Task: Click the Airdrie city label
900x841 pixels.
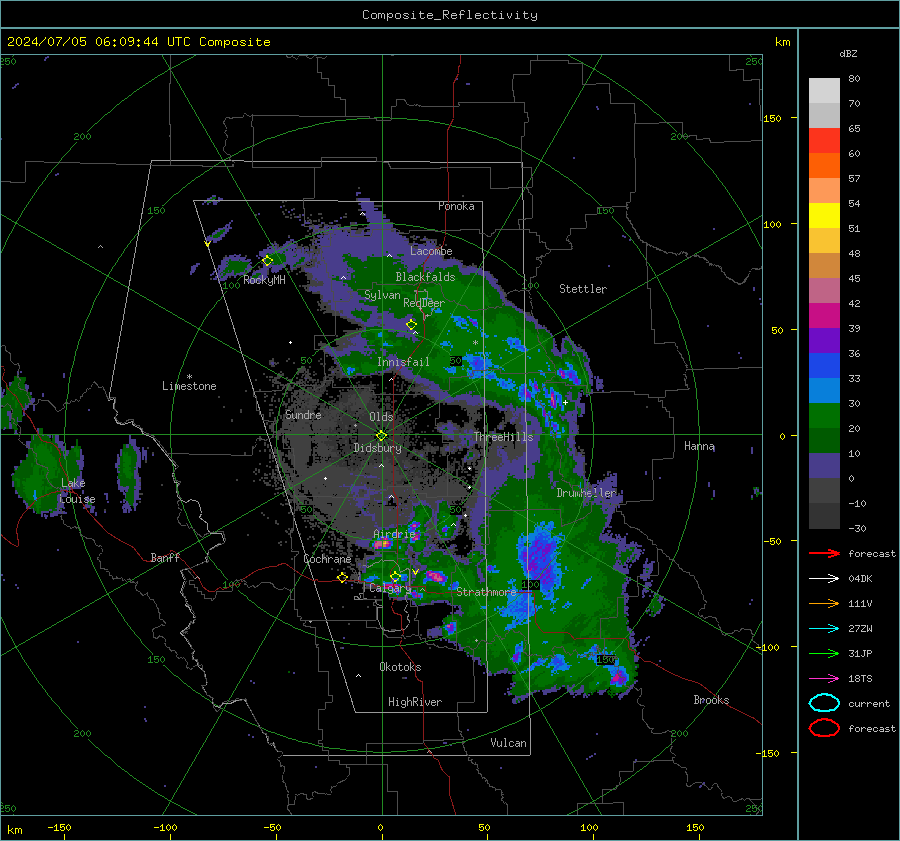Action: [394, 534]
